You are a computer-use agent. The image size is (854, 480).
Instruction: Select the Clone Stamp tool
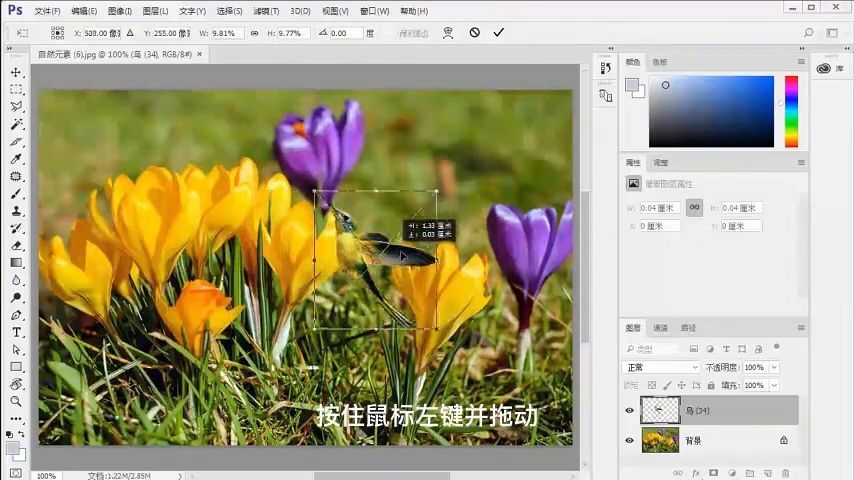[16, 211]
